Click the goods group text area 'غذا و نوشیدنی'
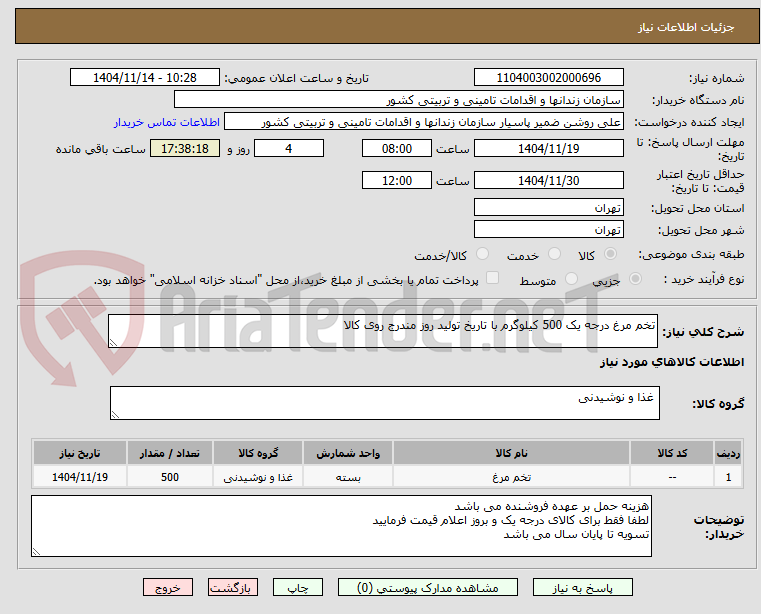The width and height of the screenshot is (761, 614). tap(385, 403)
